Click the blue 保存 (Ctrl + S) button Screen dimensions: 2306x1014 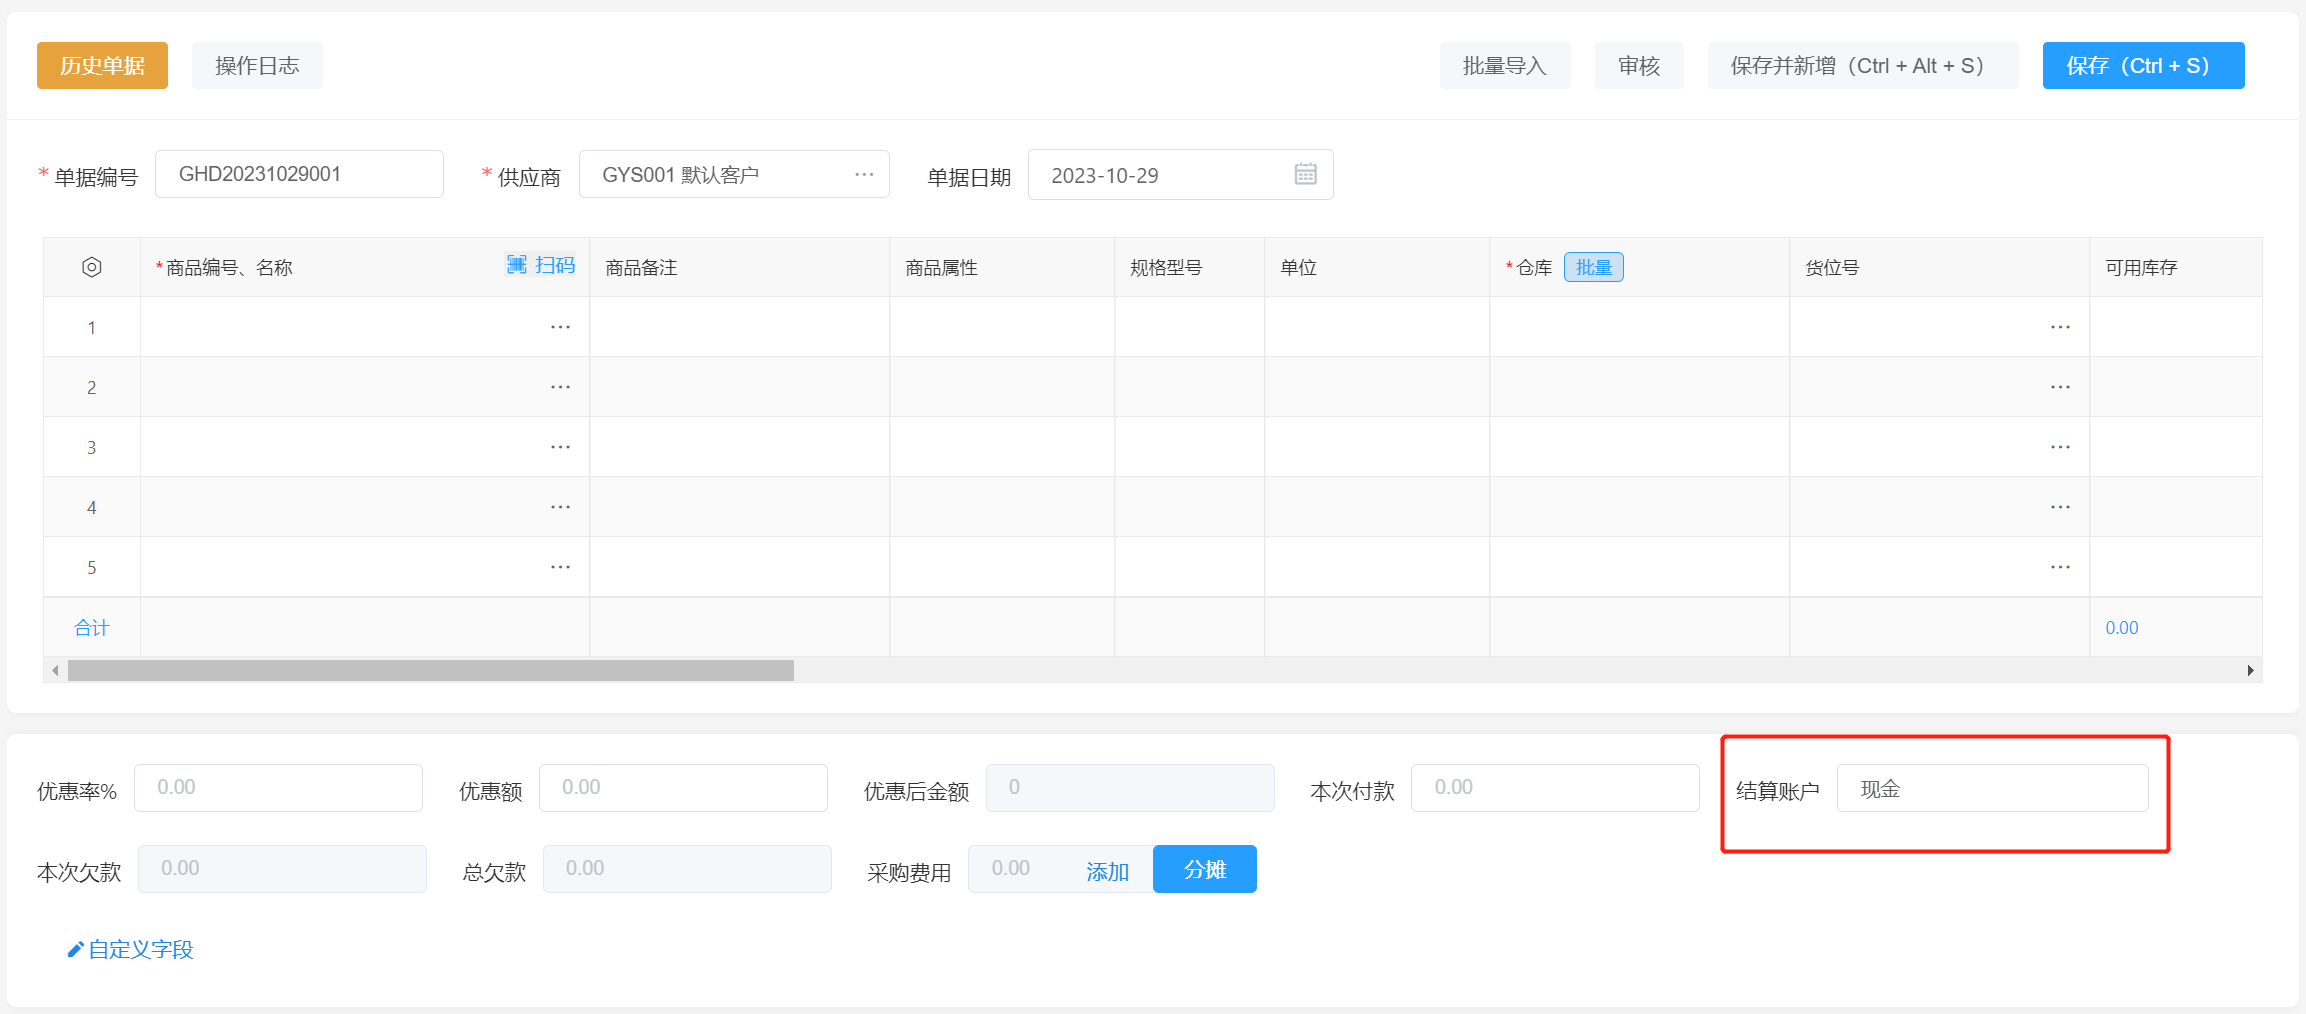click(2144, 65)
